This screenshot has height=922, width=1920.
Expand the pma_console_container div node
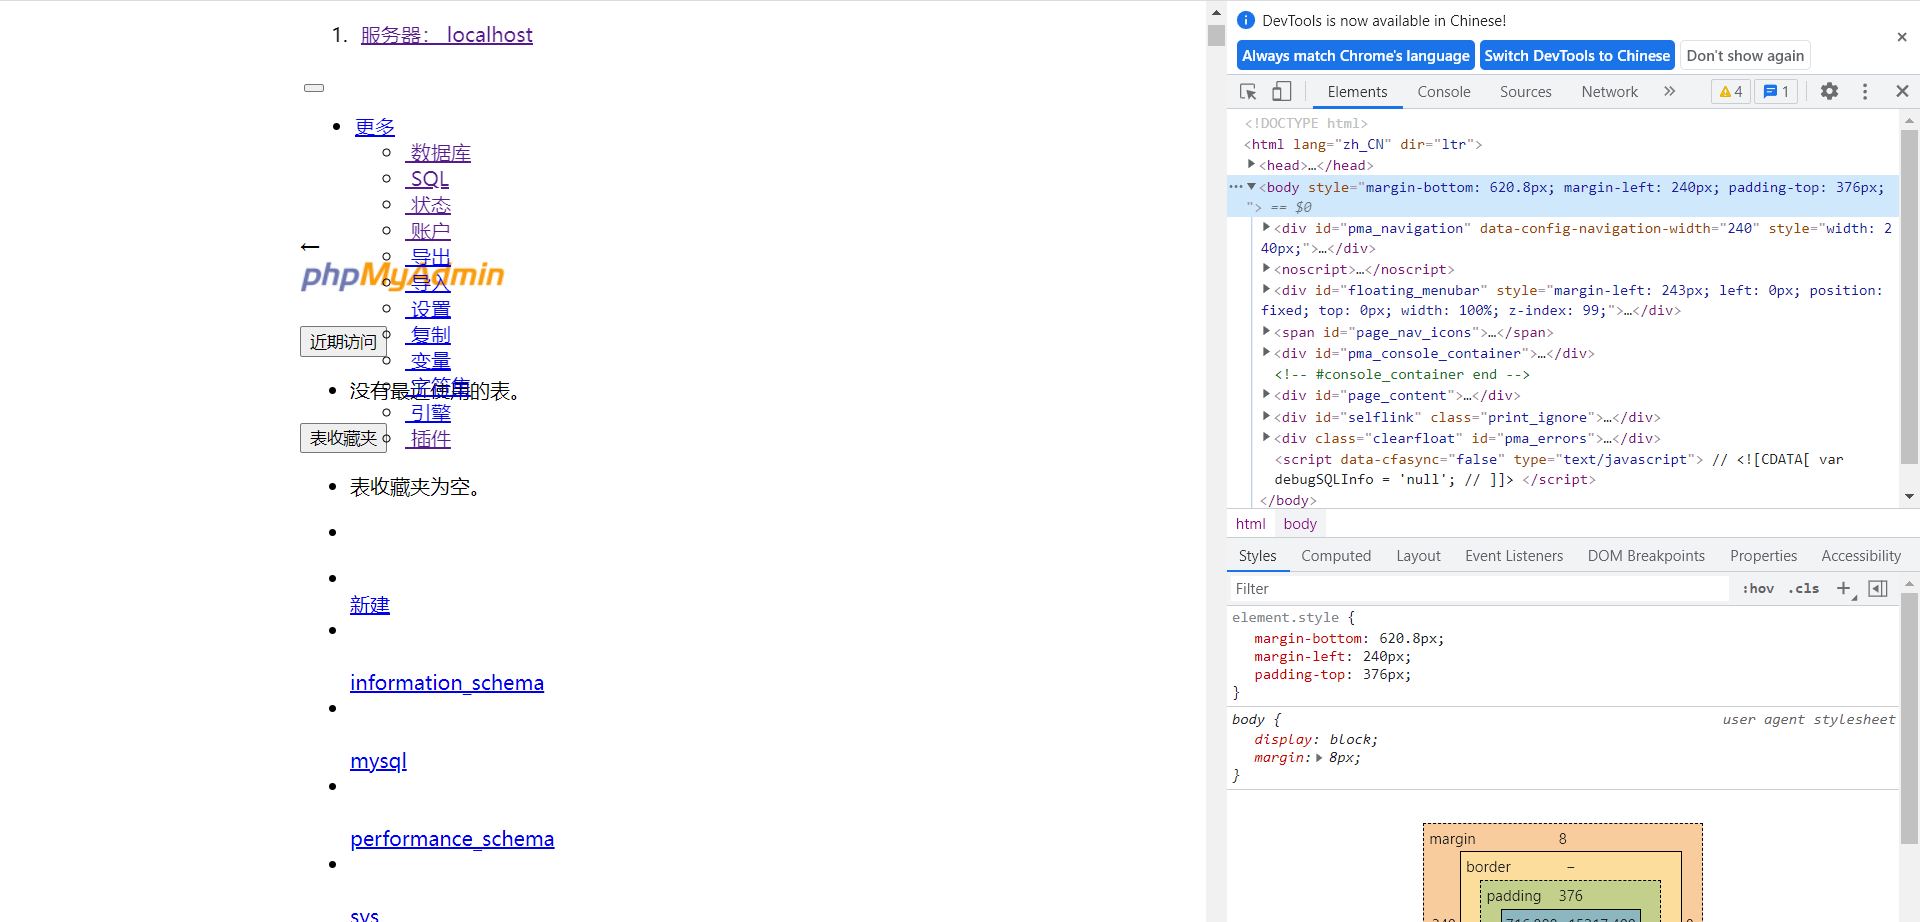point(1266,352)
